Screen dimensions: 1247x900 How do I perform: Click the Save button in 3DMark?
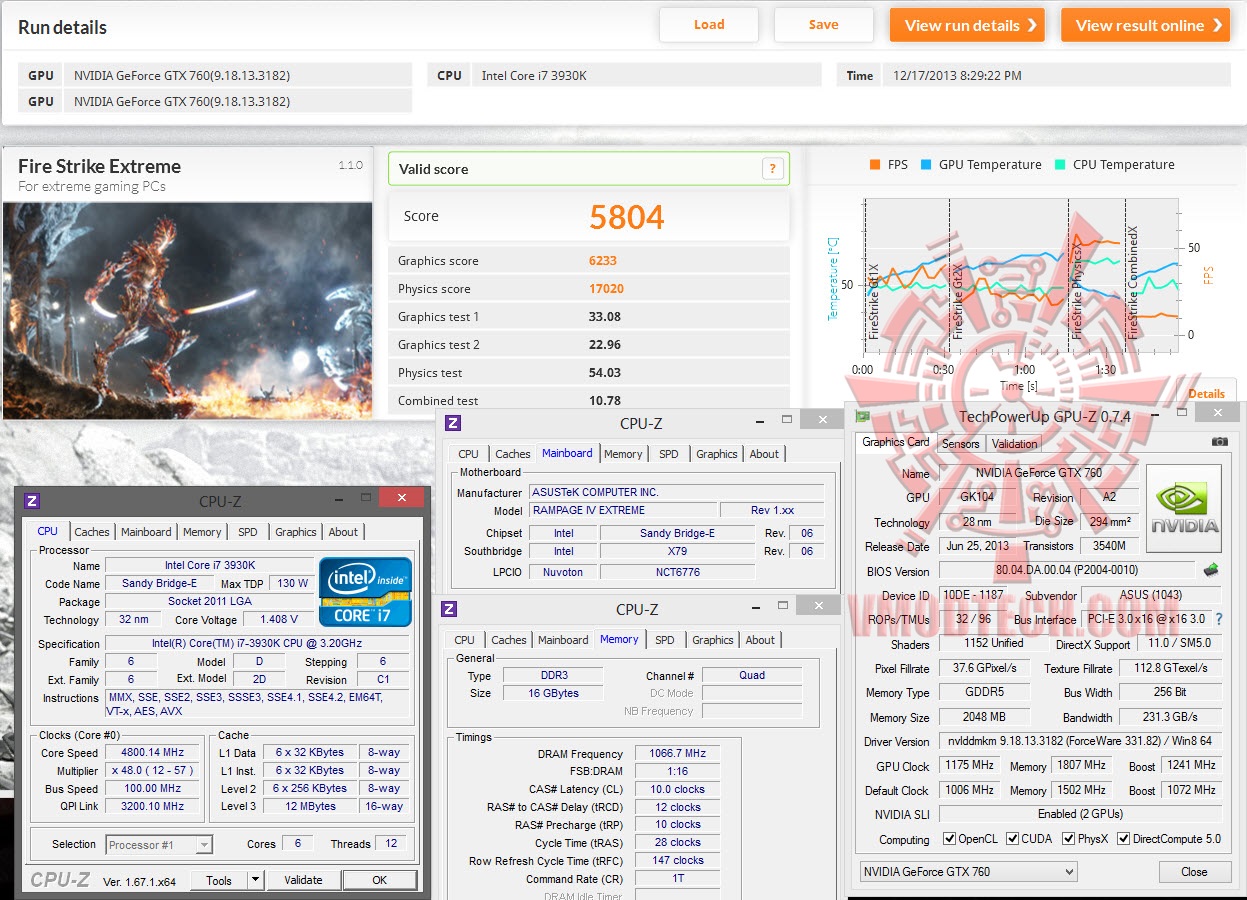823,25
